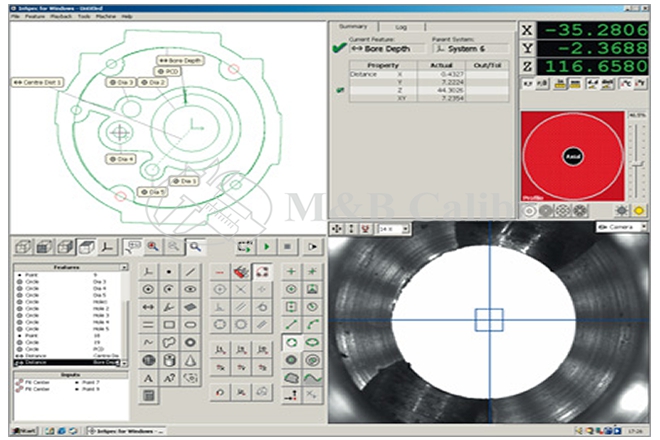Select the Text annotation 'A' tool
660x440 pixels.
148,378
